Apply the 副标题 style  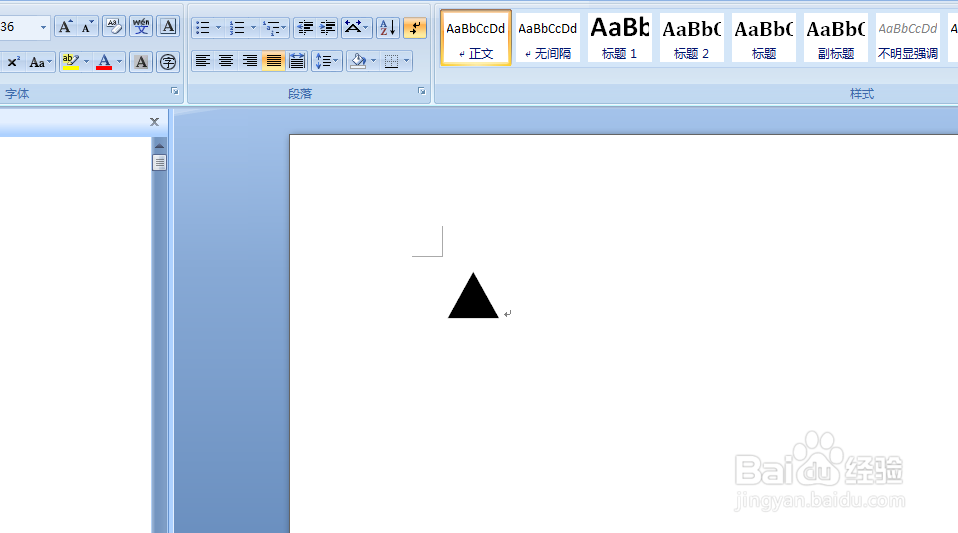(836, 38)
